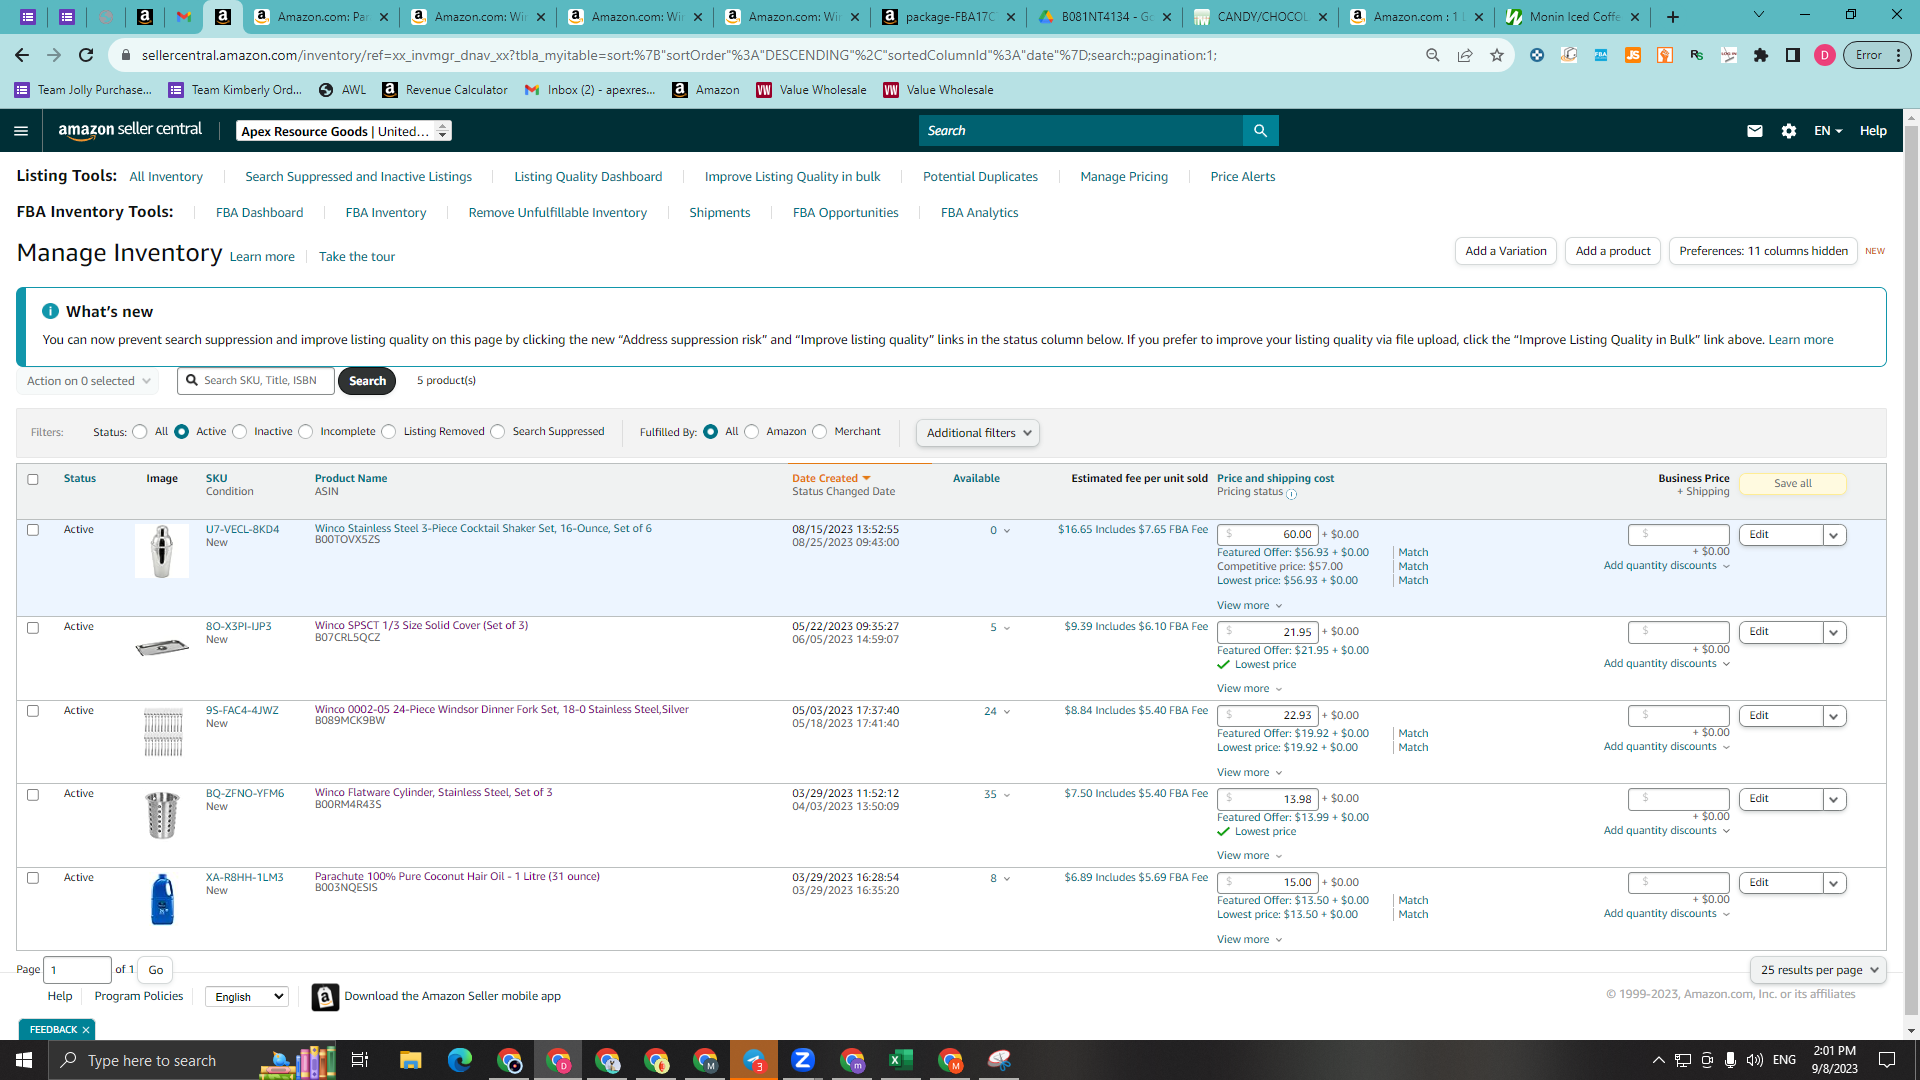The height and width of the screenshot is (1080, 1920).
Task: Go to Manage Pricing
Action: (1124, 177)
